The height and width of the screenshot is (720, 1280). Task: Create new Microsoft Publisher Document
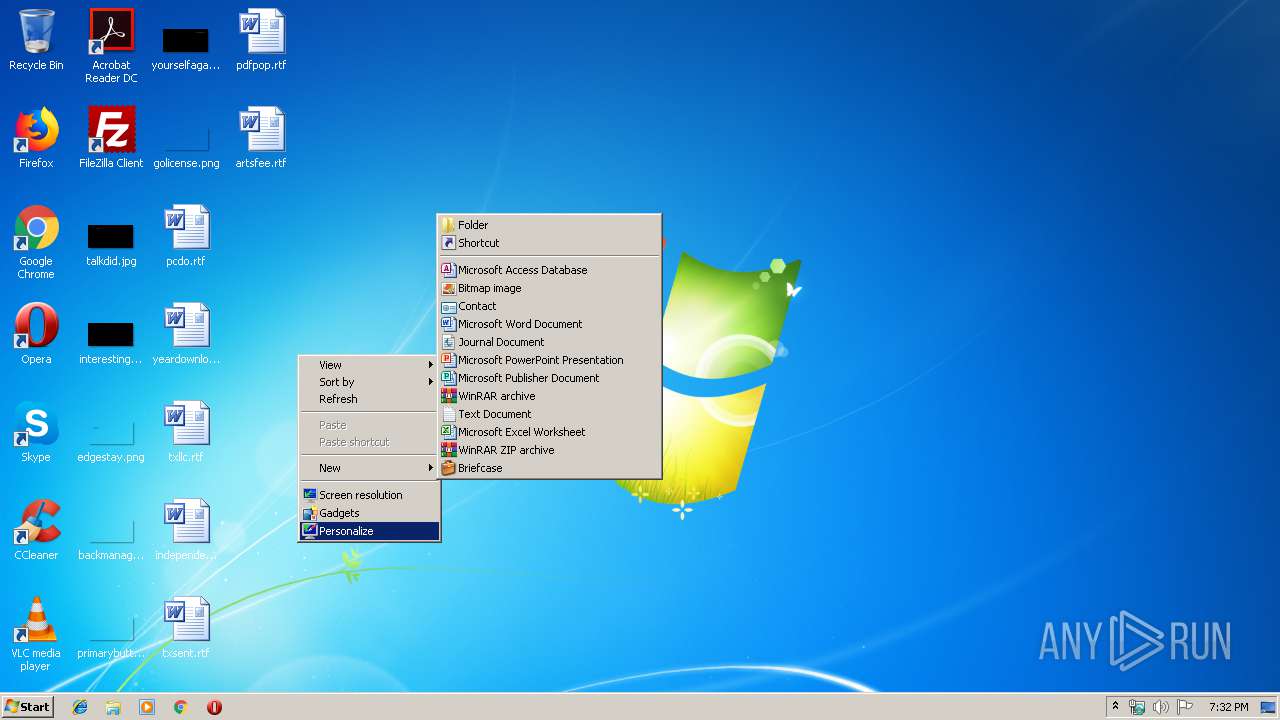click(x=549, y=378)
